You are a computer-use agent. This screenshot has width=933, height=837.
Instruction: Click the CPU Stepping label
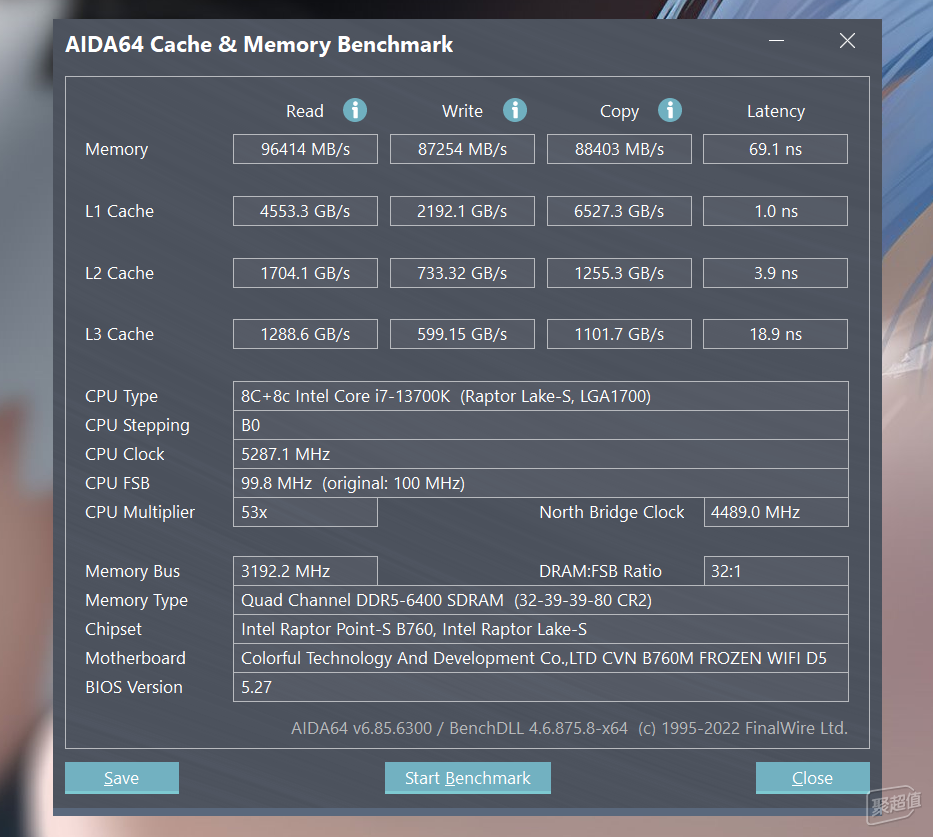pos(137,426)
